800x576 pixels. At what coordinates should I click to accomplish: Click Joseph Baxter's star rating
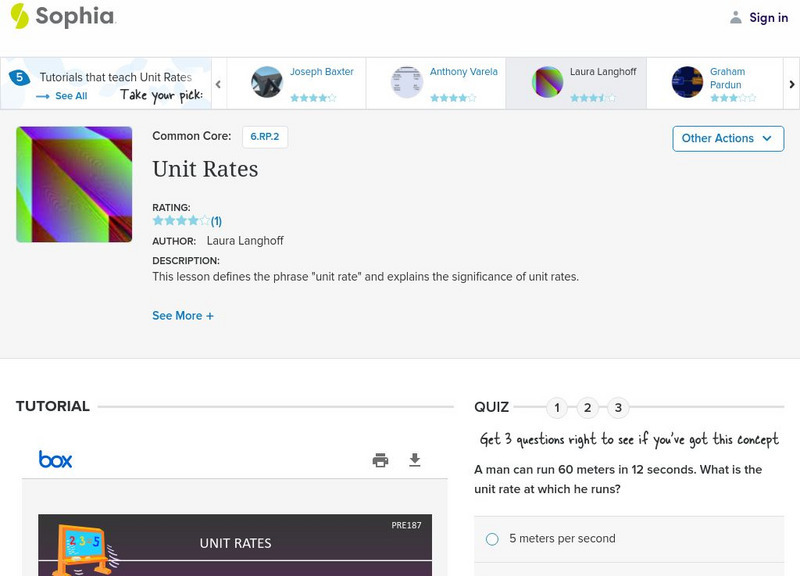click(313, 98)
